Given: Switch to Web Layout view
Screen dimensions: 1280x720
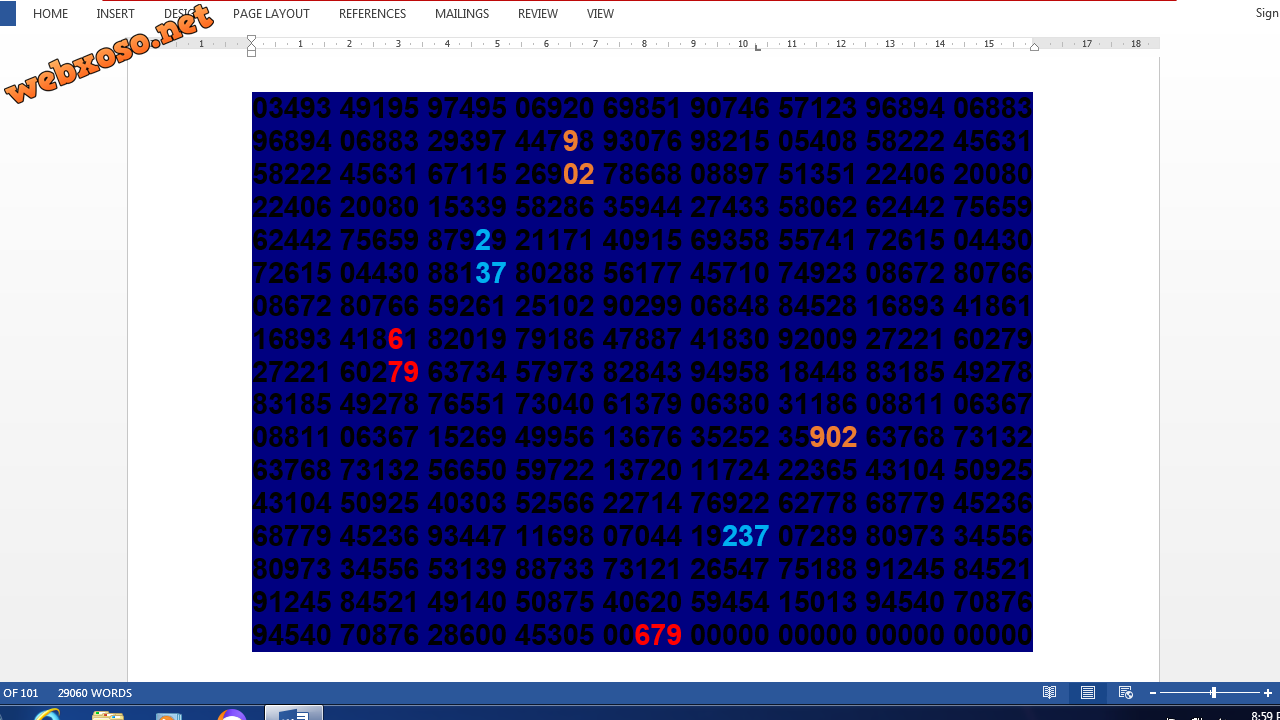Looking at the screenshot, I should (x=1126, y=693).
